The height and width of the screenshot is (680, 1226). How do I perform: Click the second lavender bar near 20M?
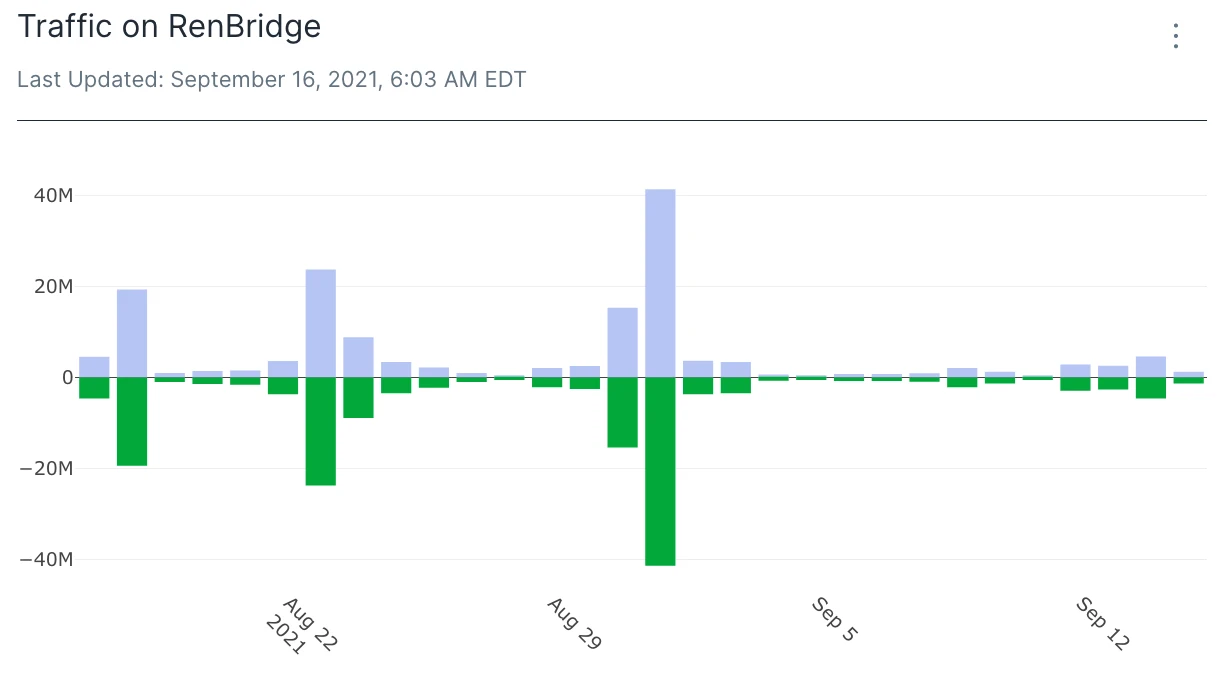click(132, 333)
